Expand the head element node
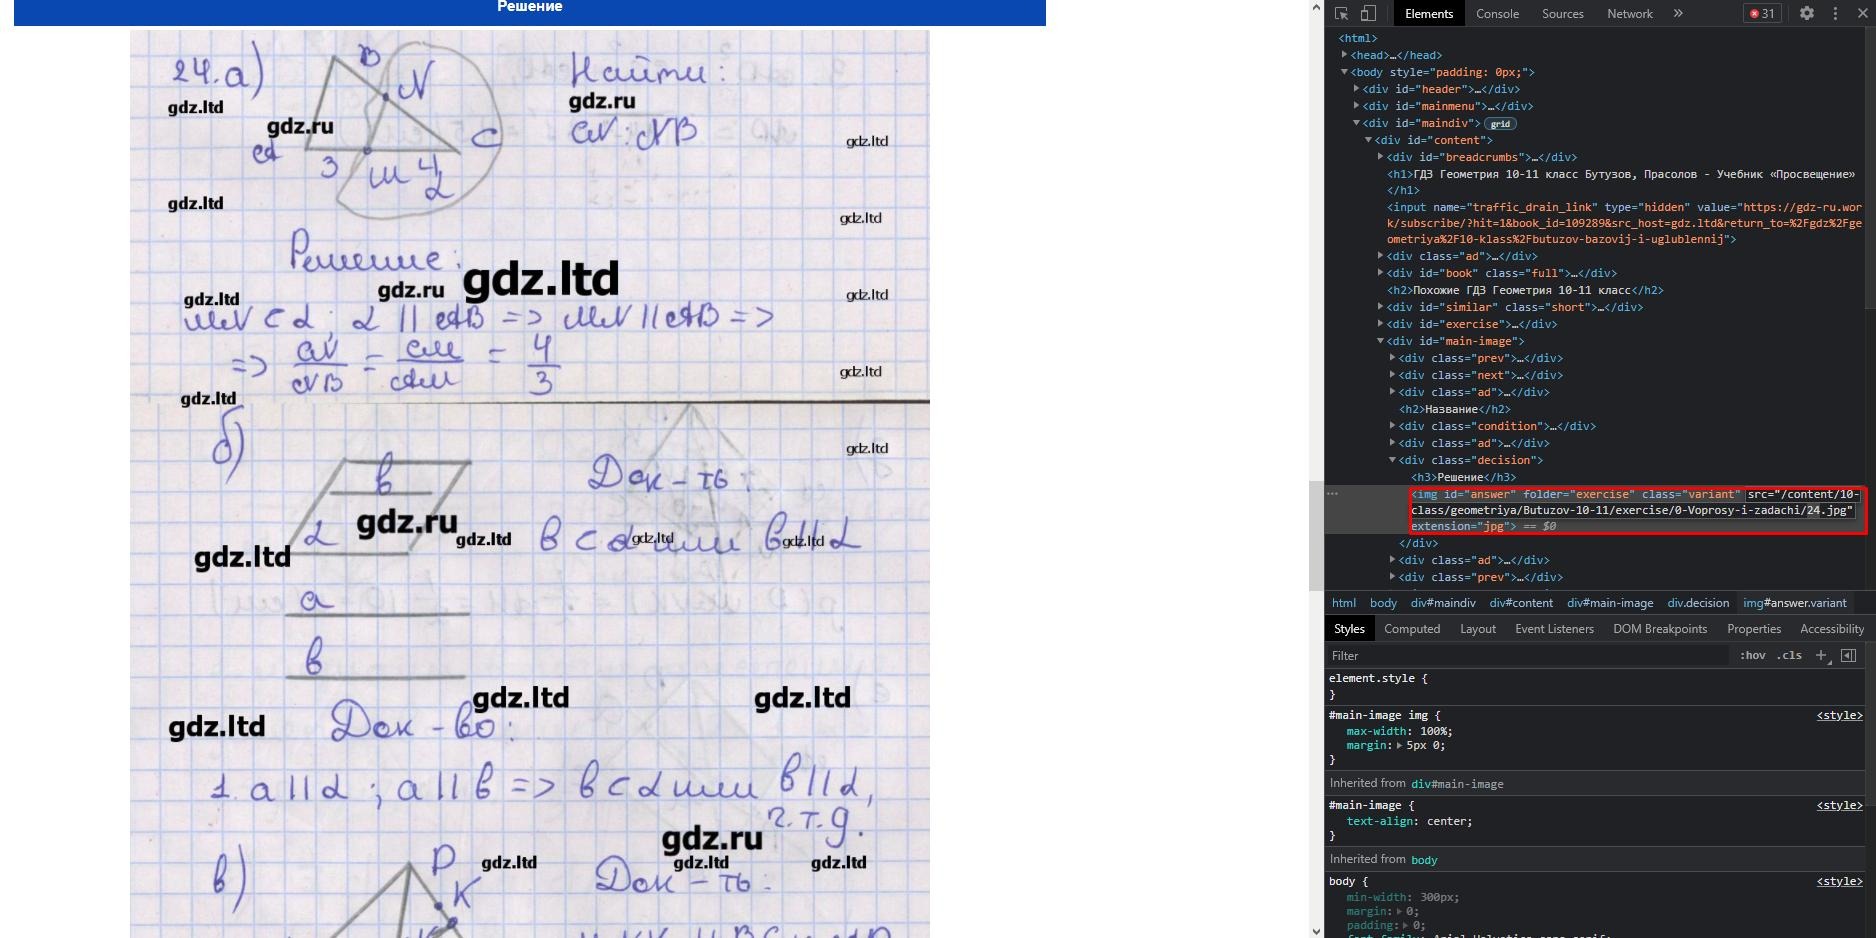This screenshot has height=938, width=1876. tap(1345, 55)
